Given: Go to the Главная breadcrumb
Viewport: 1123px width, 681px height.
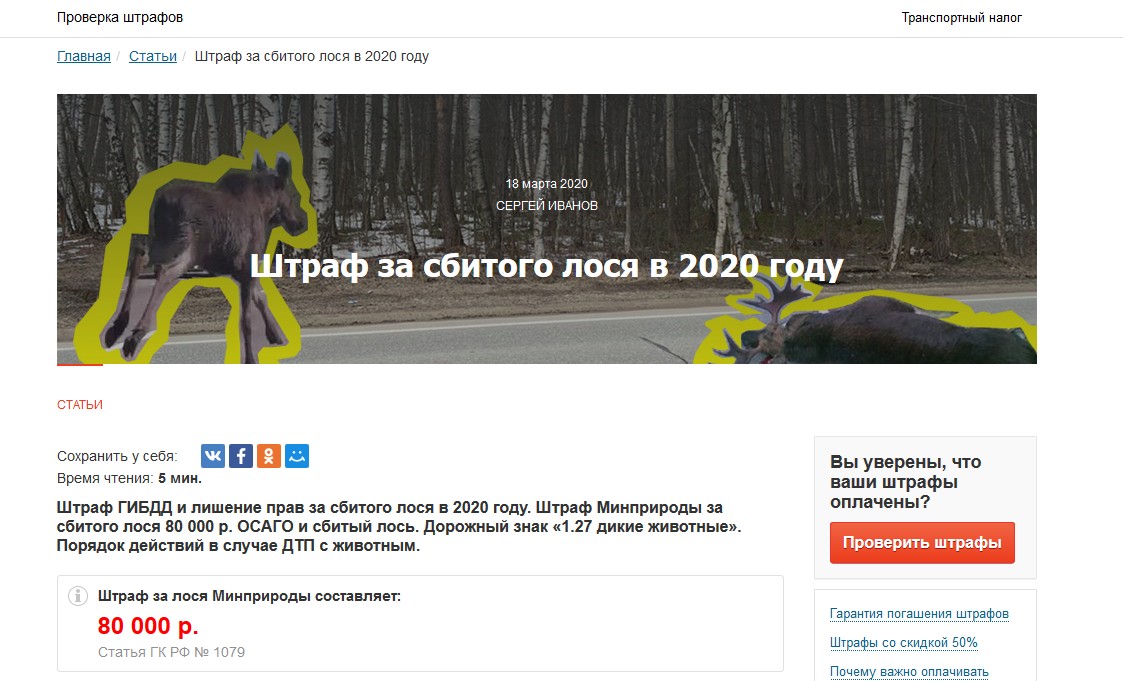Looking at the screenshot, I should [x=84, y=57].
